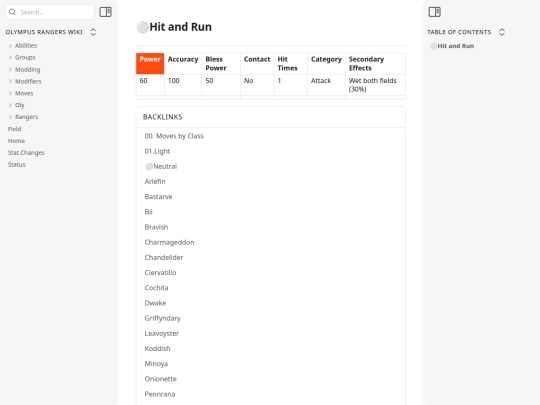Expand the Modifiers tree folder
540x405 pixels.
click(x=10, y=81)
